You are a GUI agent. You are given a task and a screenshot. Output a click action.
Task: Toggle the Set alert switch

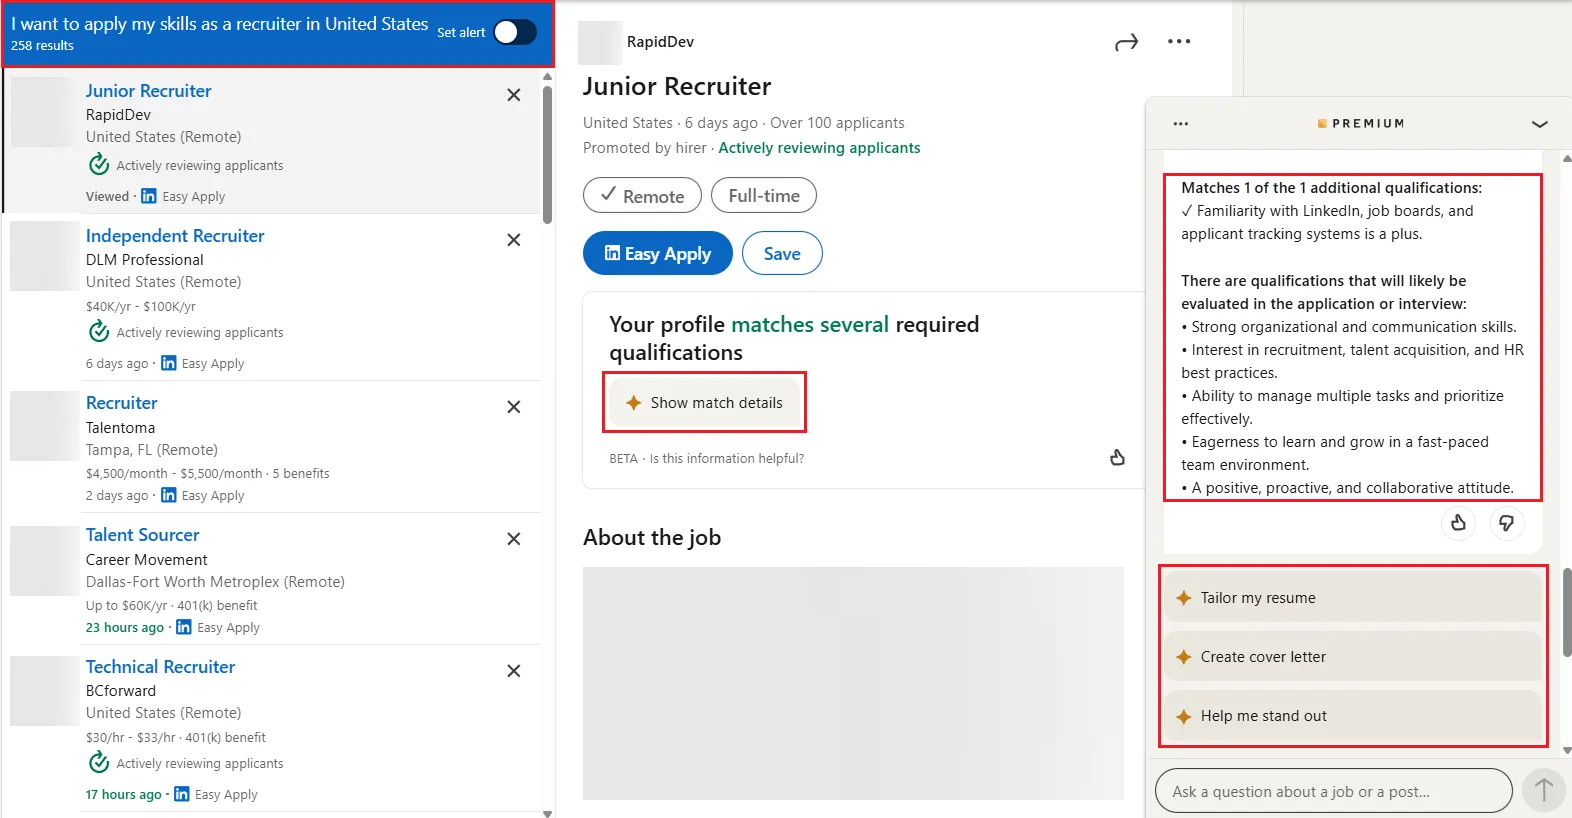pyautogui.click(x=515, y=32)
